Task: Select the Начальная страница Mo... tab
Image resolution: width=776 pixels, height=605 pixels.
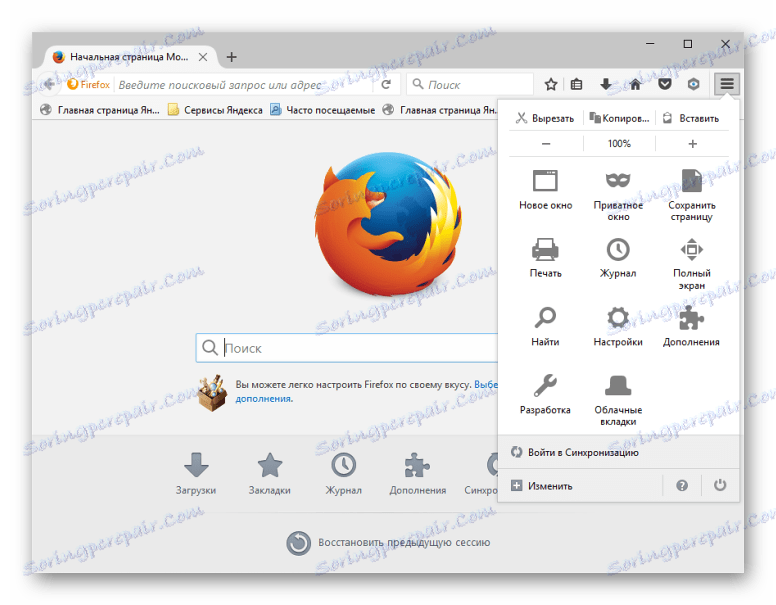Action: (x=129, y=57)
